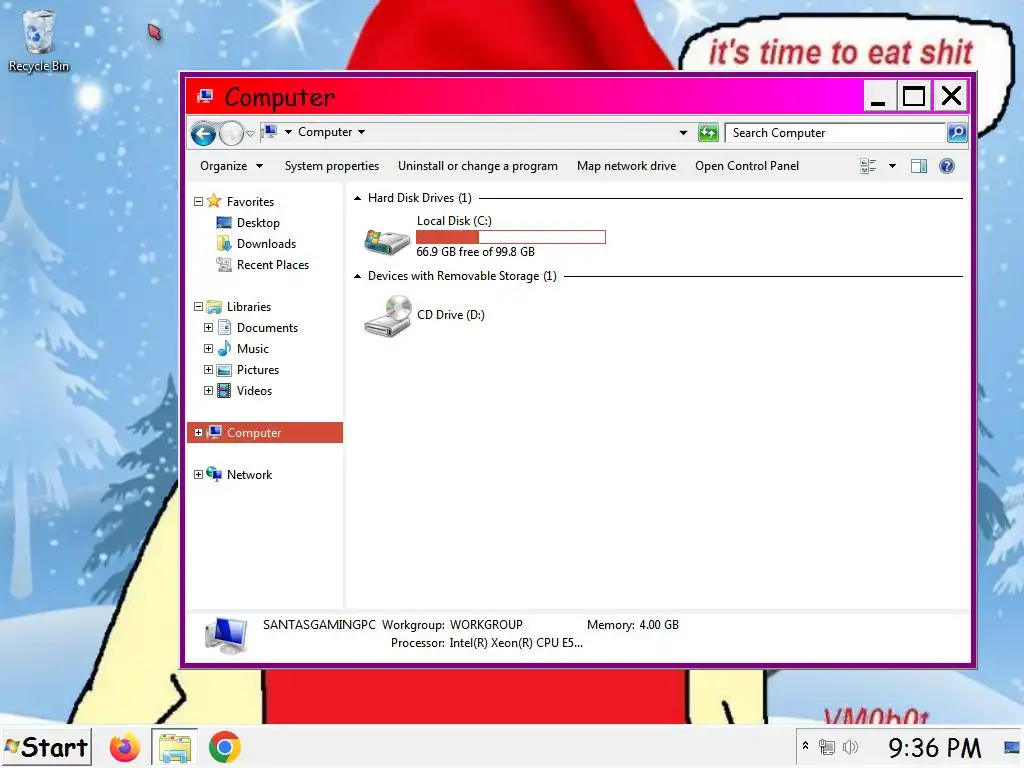Image resolution: width=1024 pixels, height=768 pixels.
Task: Expand the Pictures library node
Action: [x=208, y=370]
